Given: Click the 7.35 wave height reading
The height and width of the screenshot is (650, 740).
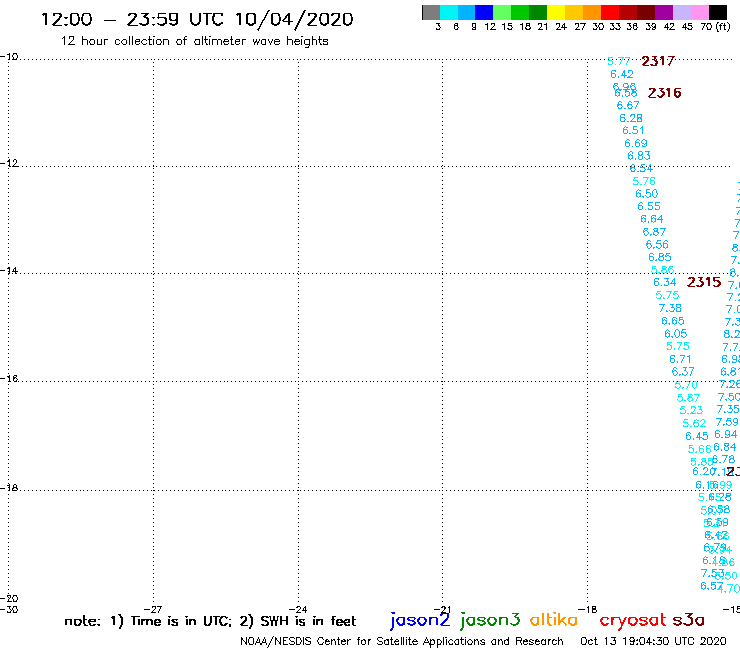Looking at the screenshot, I should tap(728, 409).
